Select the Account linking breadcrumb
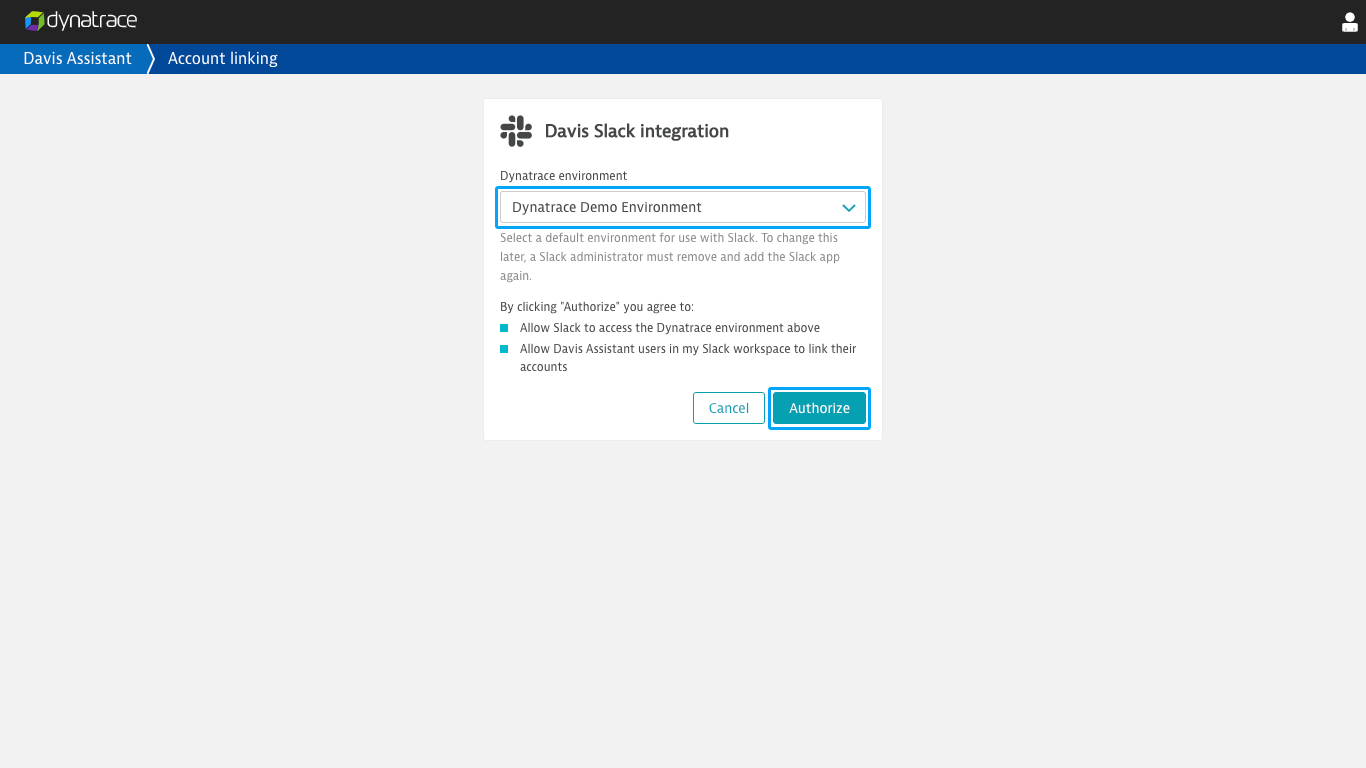1366x768 pixels. (223, 59)
